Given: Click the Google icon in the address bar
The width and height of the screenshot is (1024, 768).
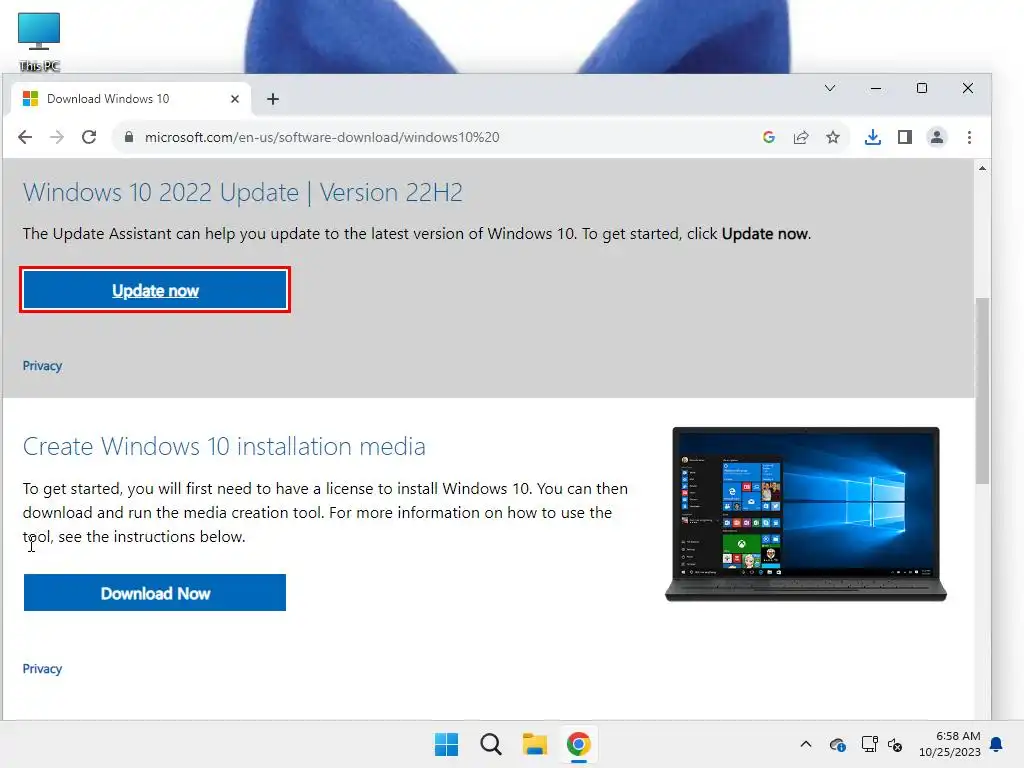Looking at the screenshot, I should [x=769, y=137].
